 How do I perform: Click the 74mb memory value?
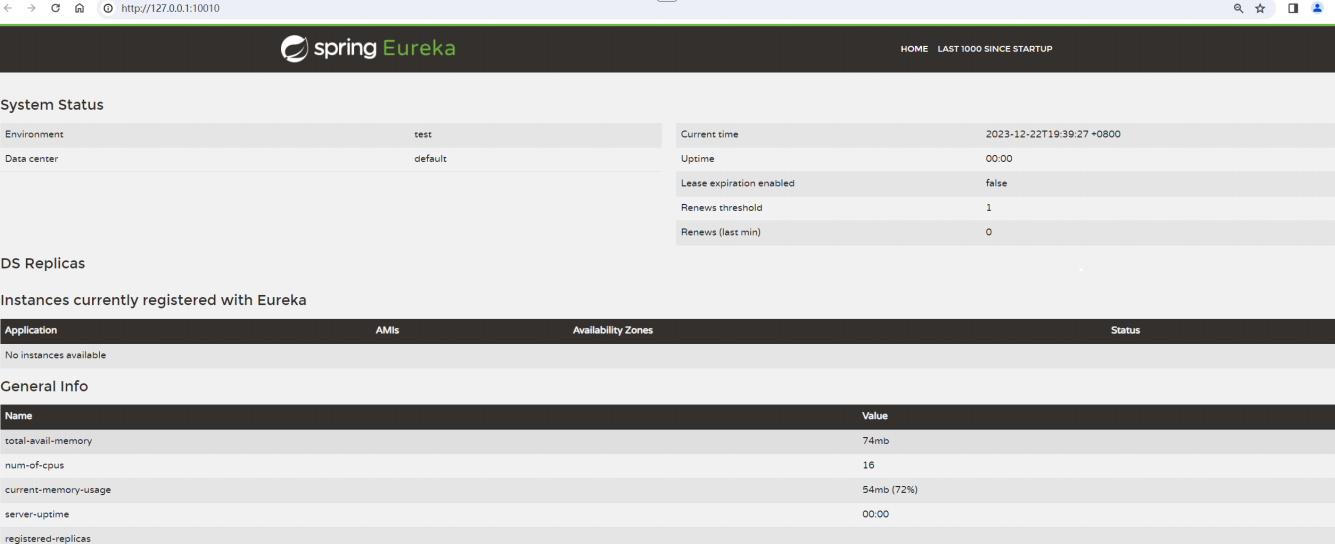875,441
